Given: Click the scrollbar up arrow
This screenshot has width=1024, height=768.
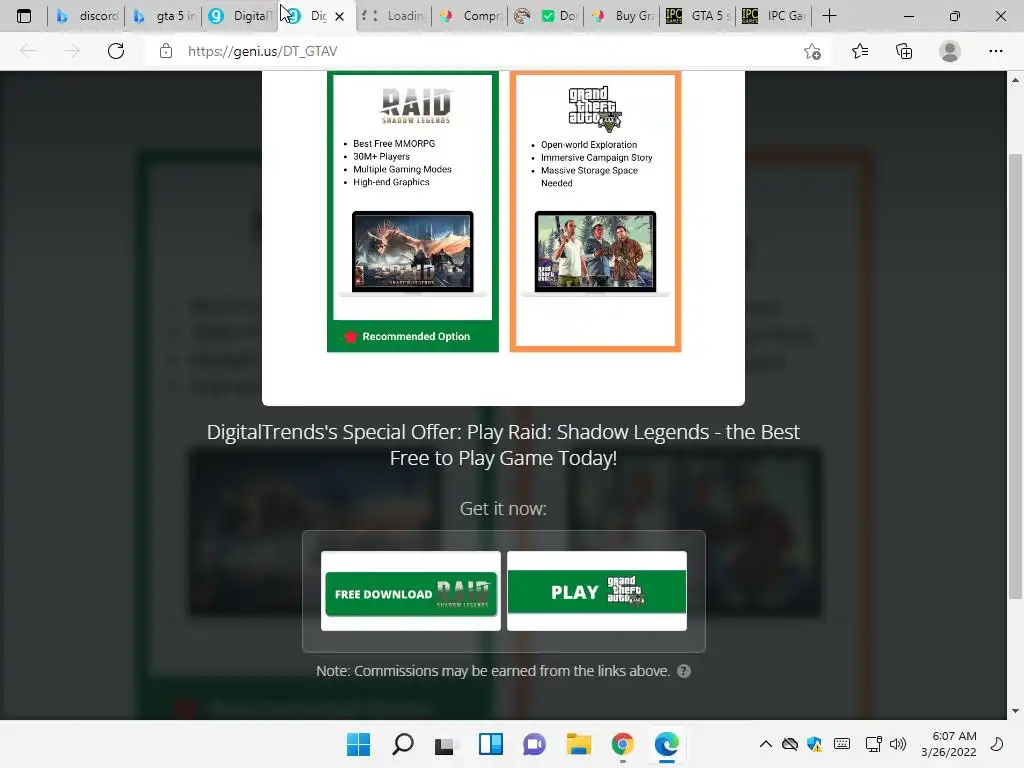Looking at the screenshot, I should click(x=1015, y=80).
